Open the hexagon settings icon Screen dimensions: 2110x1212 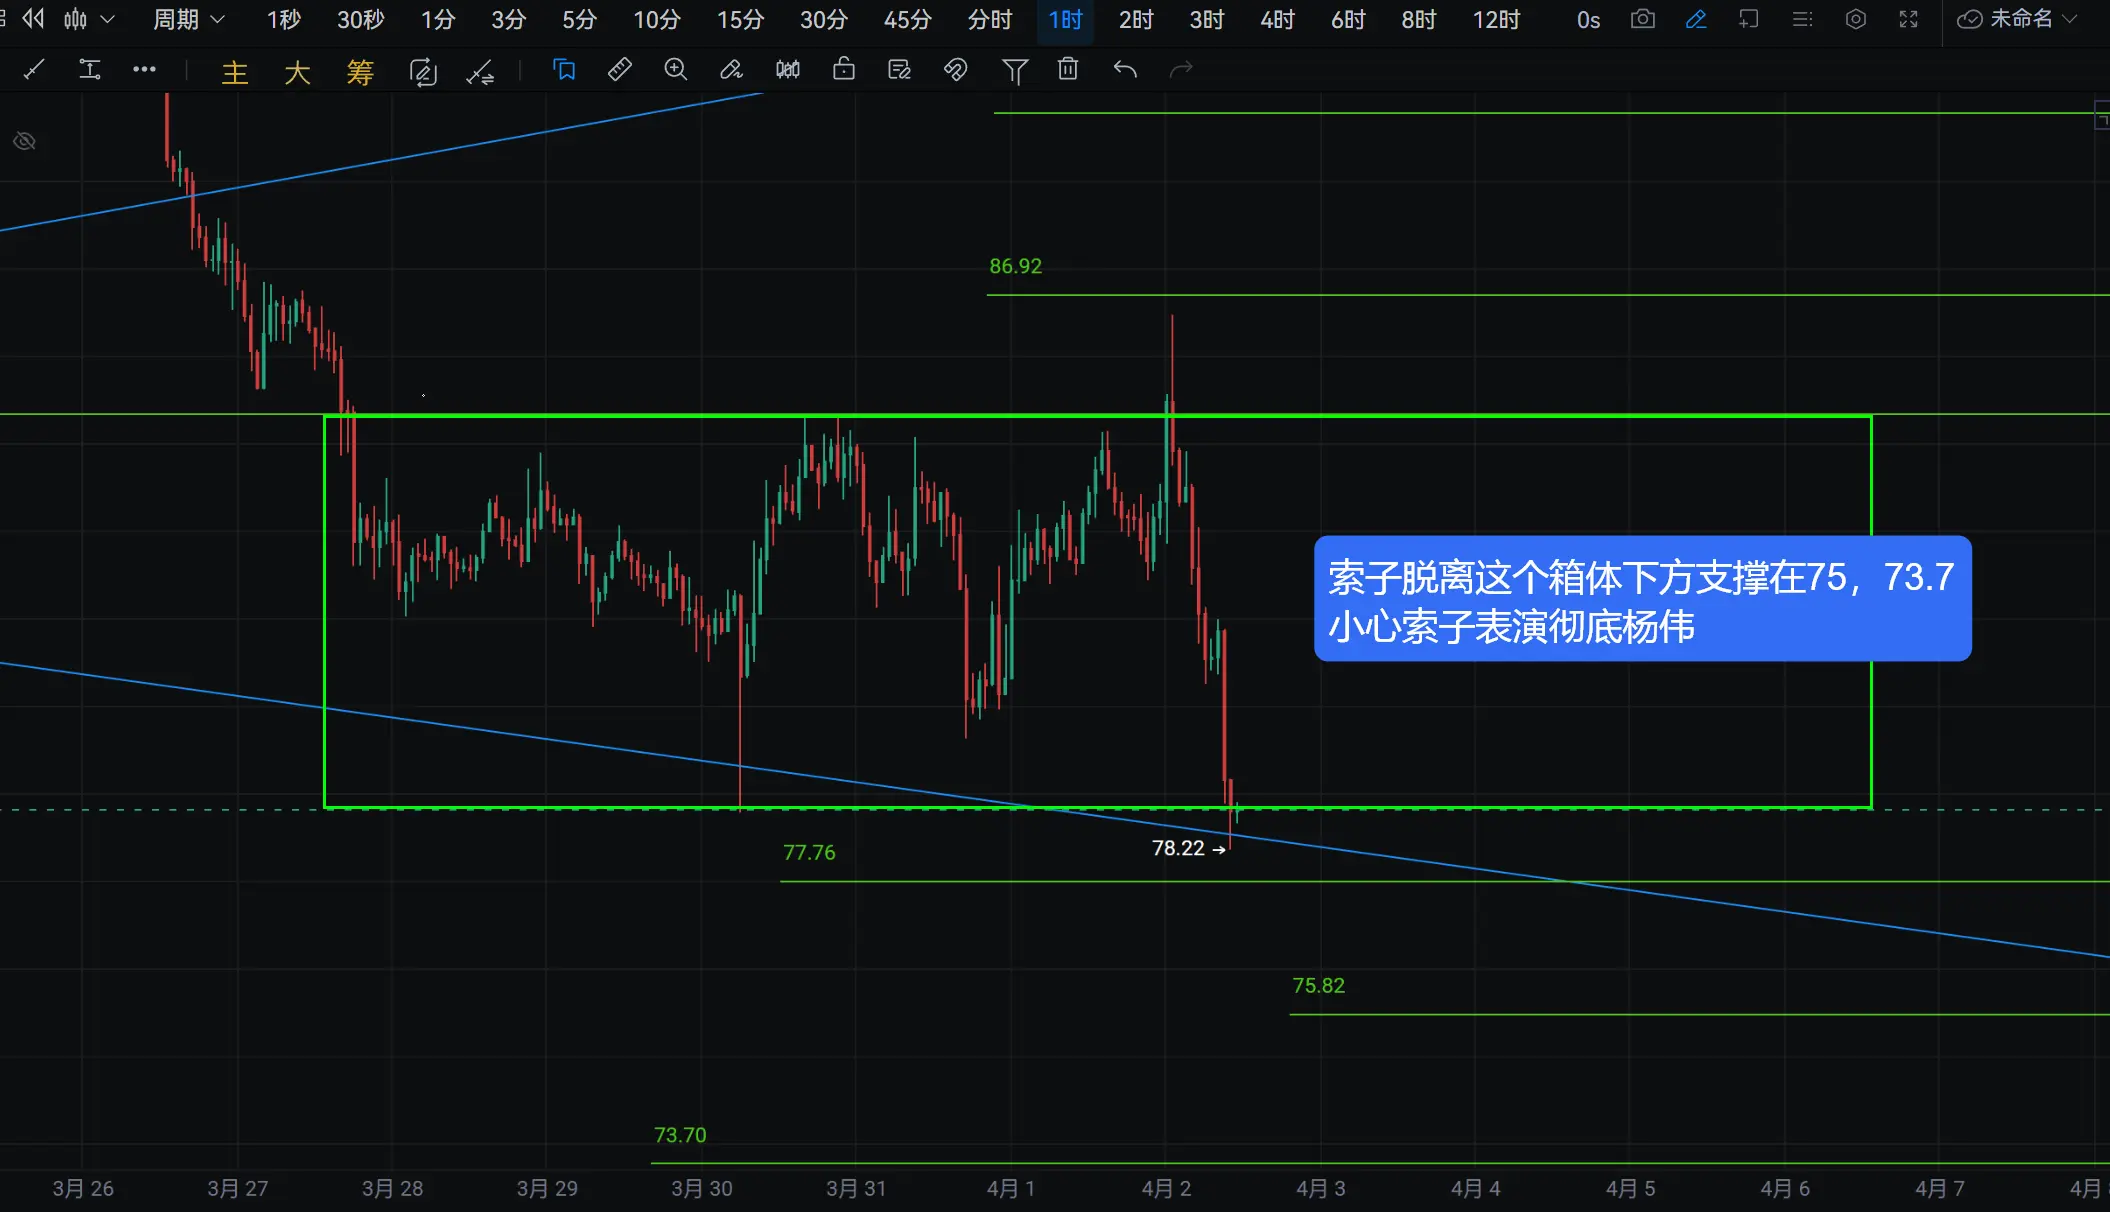1856,19
